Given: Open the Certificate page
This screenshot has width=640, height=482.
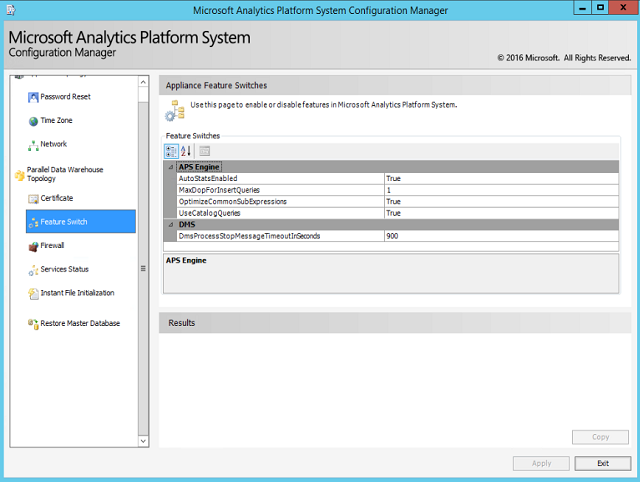Looking at the screenshot, I should (x=56, y=198).
